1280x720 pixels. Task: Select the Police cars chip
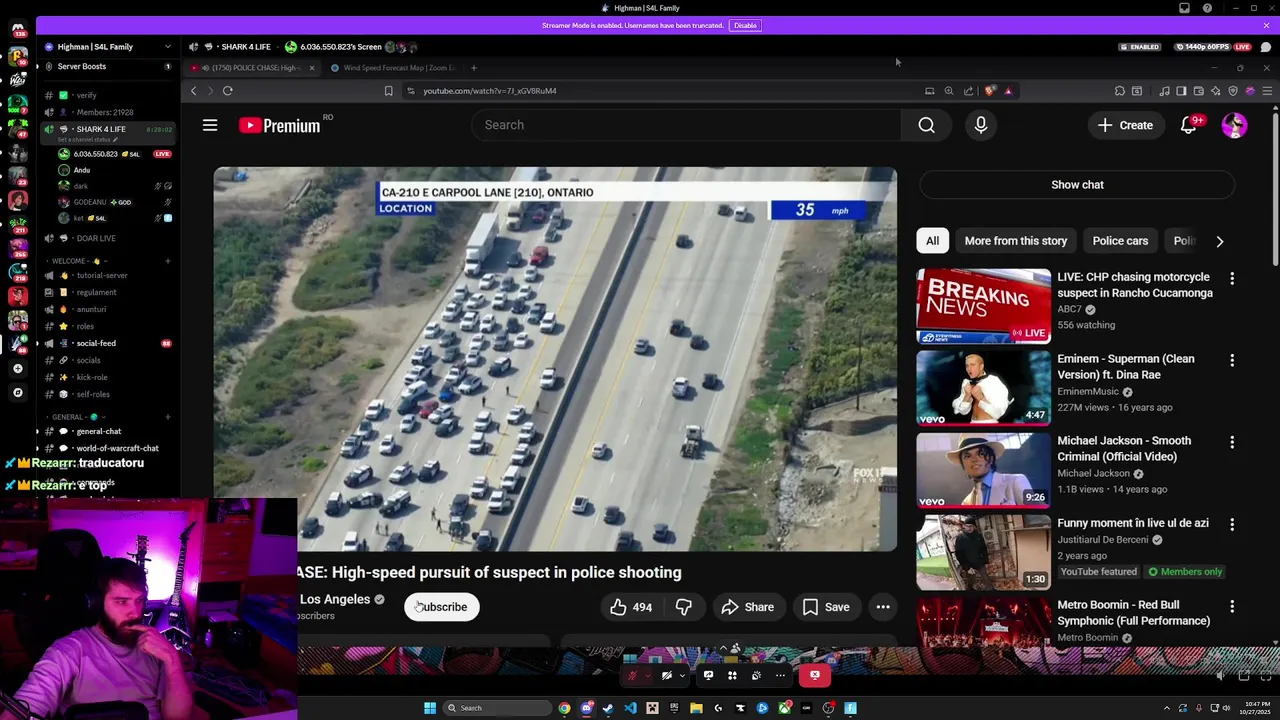(x=1120, y=241)
